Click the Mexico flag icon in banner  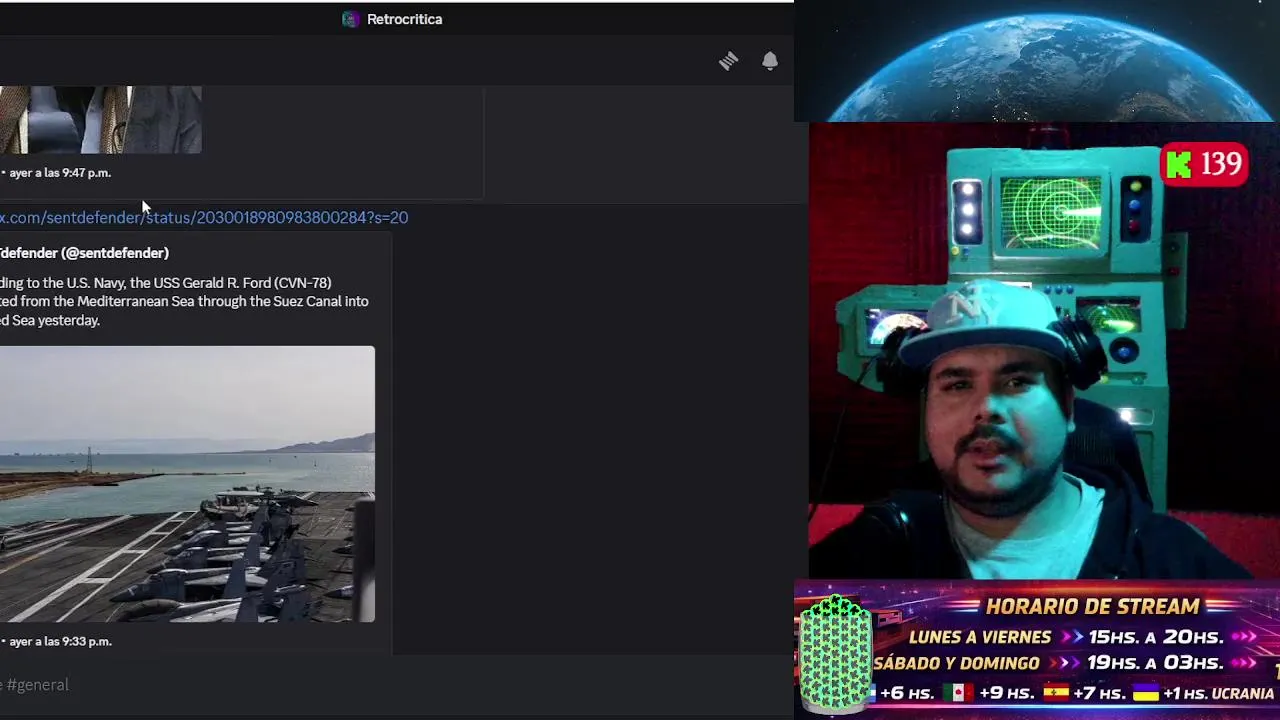[x=958, y=692]
